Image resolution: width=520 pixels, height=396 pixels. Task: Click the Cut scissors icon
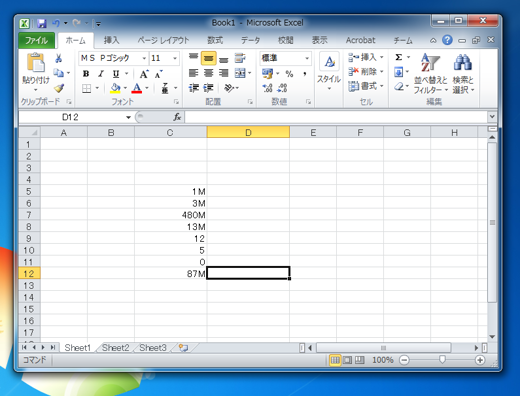[x=58, y=58]
